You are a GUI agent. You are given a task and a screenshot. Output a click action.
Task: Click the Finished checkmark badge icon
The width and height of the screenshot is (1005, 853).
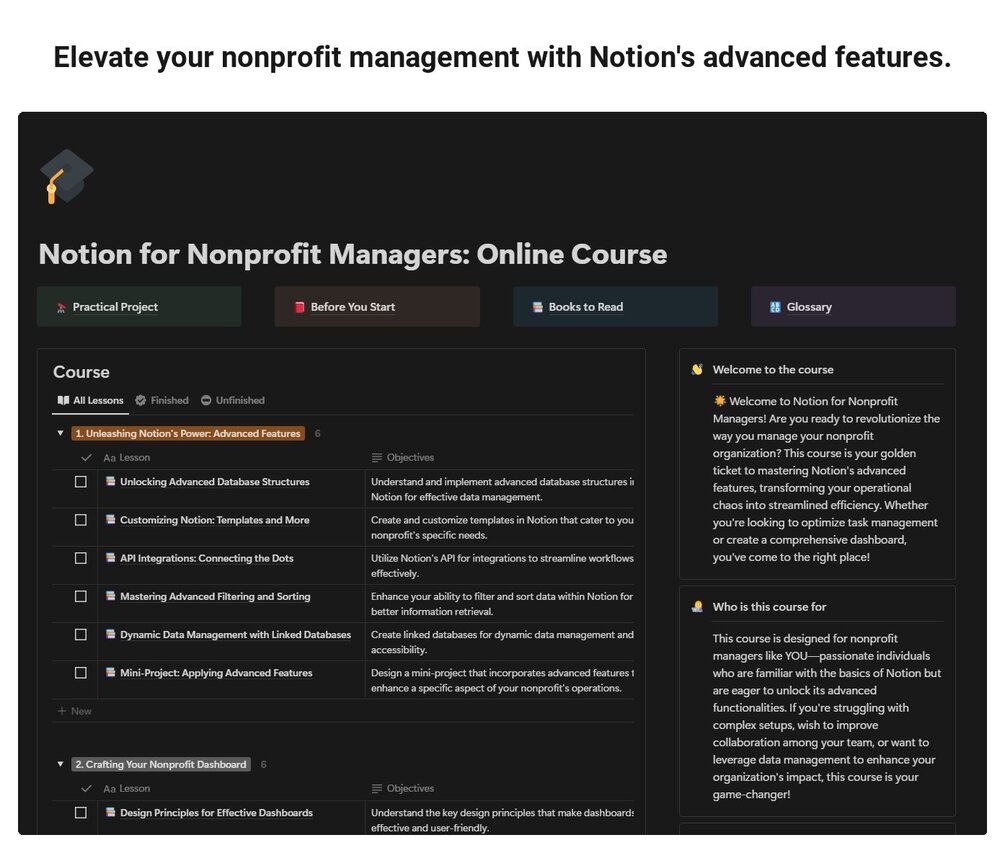[140, 401]
